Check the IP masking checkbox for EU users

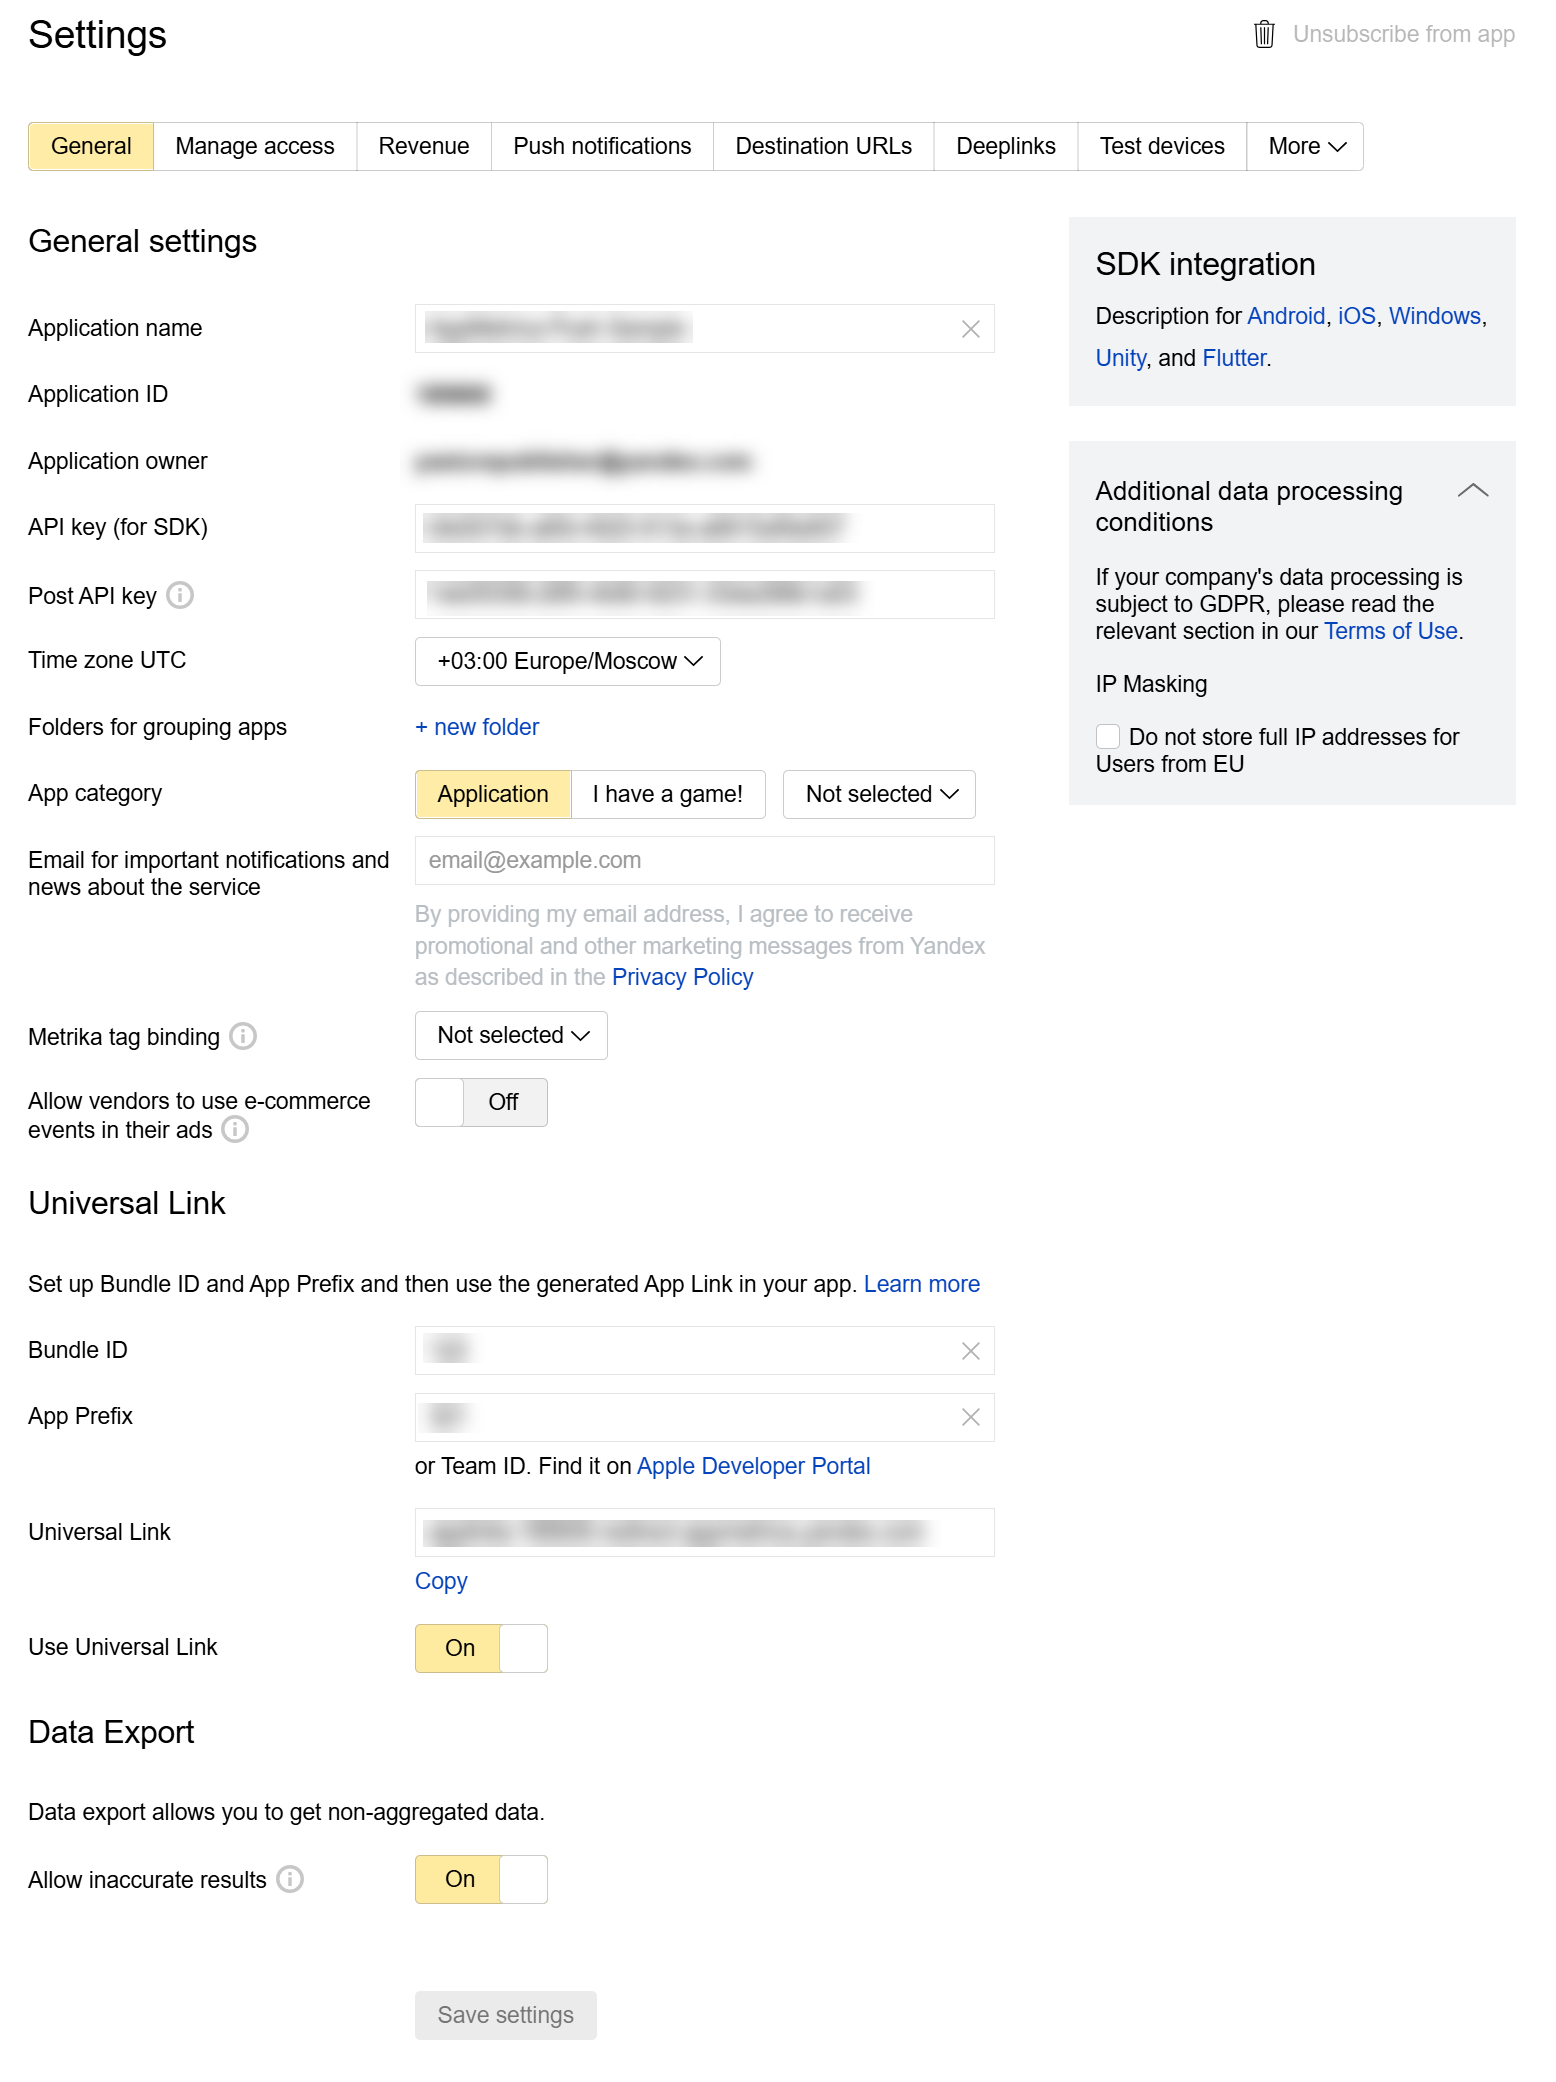[x=1108, y=737]
